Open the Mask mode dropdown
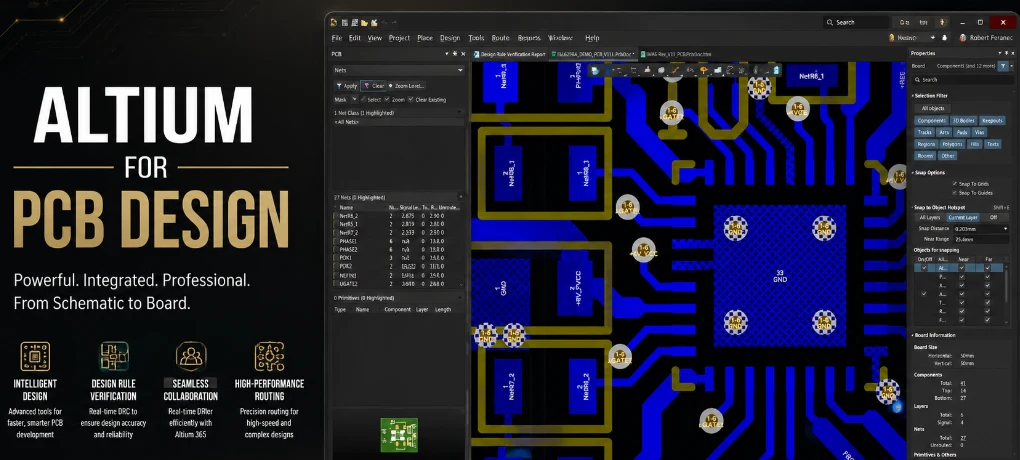Screen dimensions: 1020x460 tap(355, 100)
